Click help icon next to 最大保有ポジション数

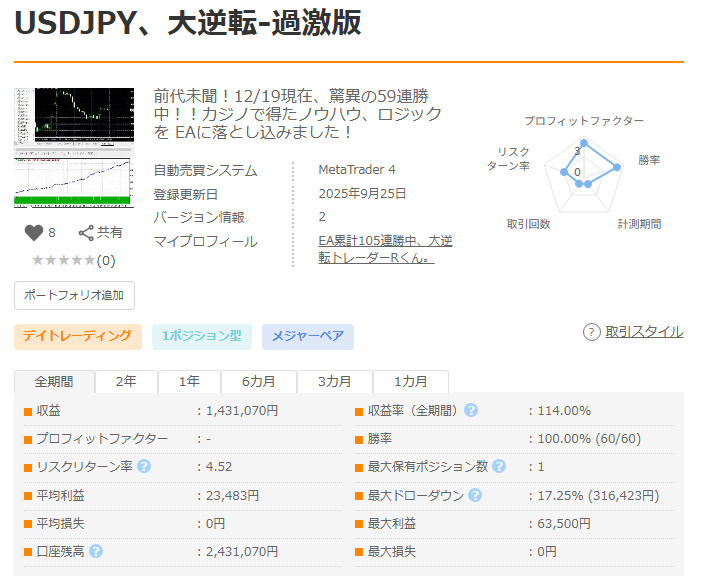click(x=499, y=466)
